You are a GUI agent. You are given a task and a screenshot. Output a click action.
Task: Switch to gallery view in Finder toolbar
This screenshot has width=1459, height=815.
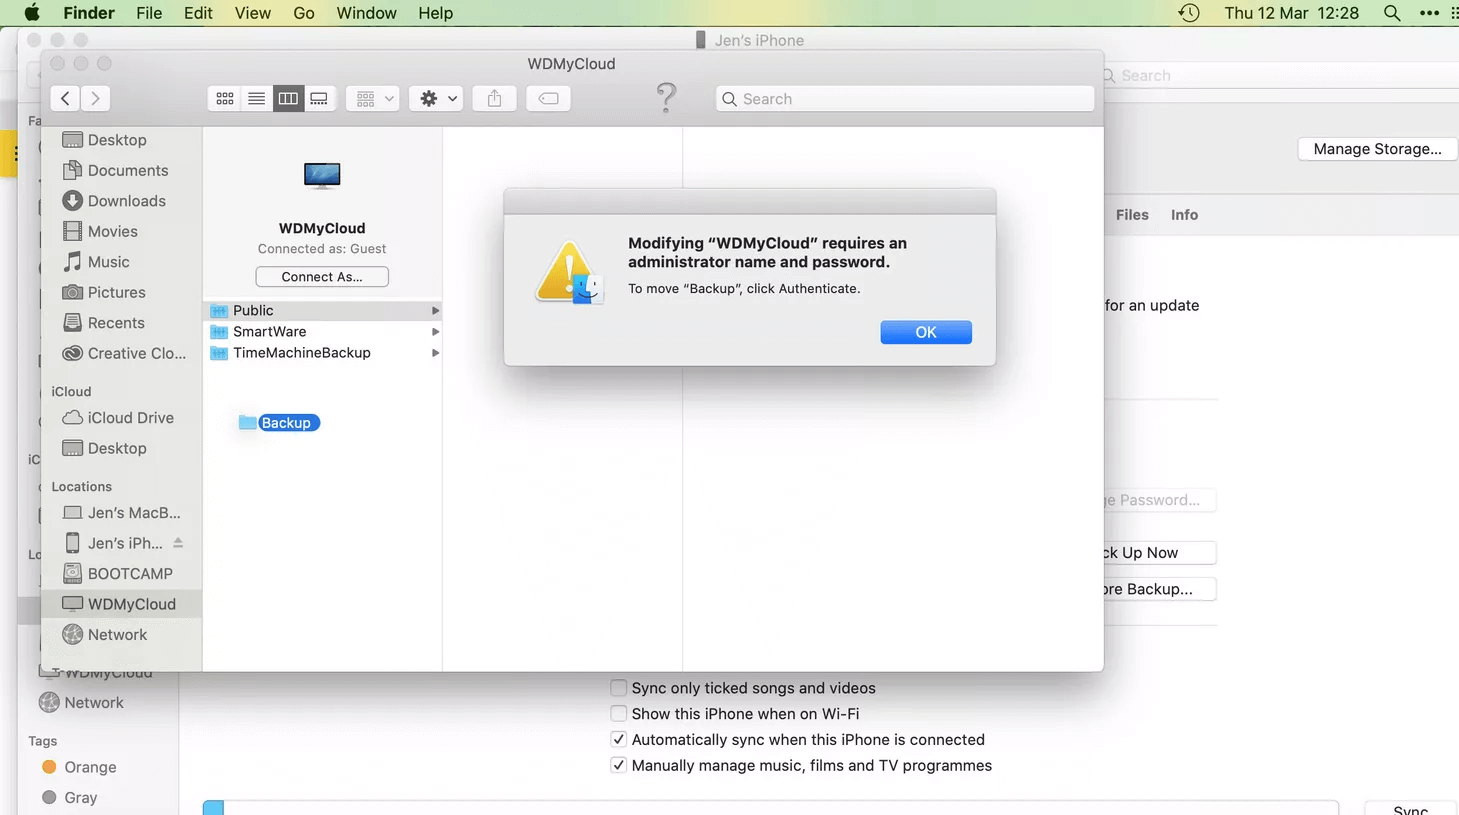pos(319,98)
